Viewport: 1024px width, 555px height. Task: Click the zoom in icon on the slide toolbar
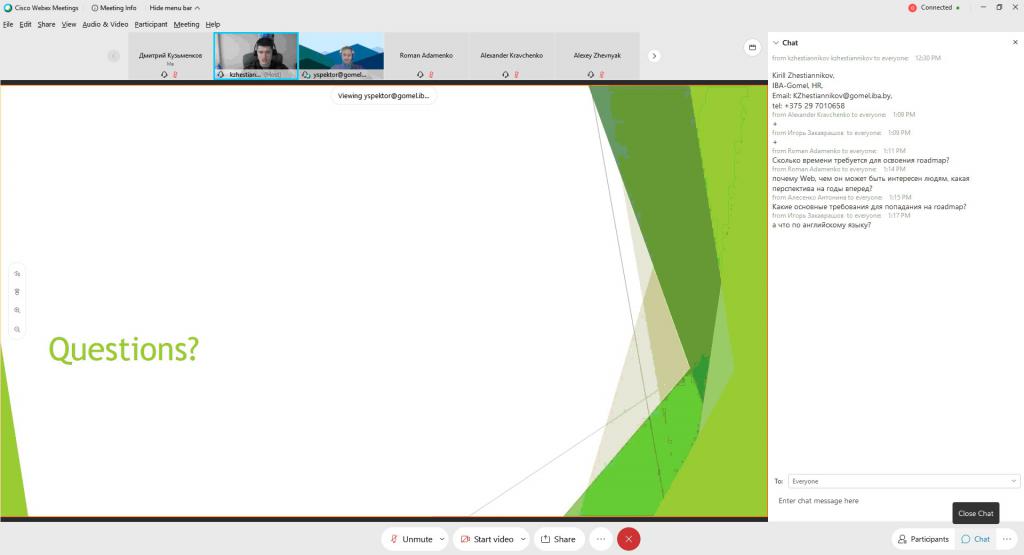point(18,310)
